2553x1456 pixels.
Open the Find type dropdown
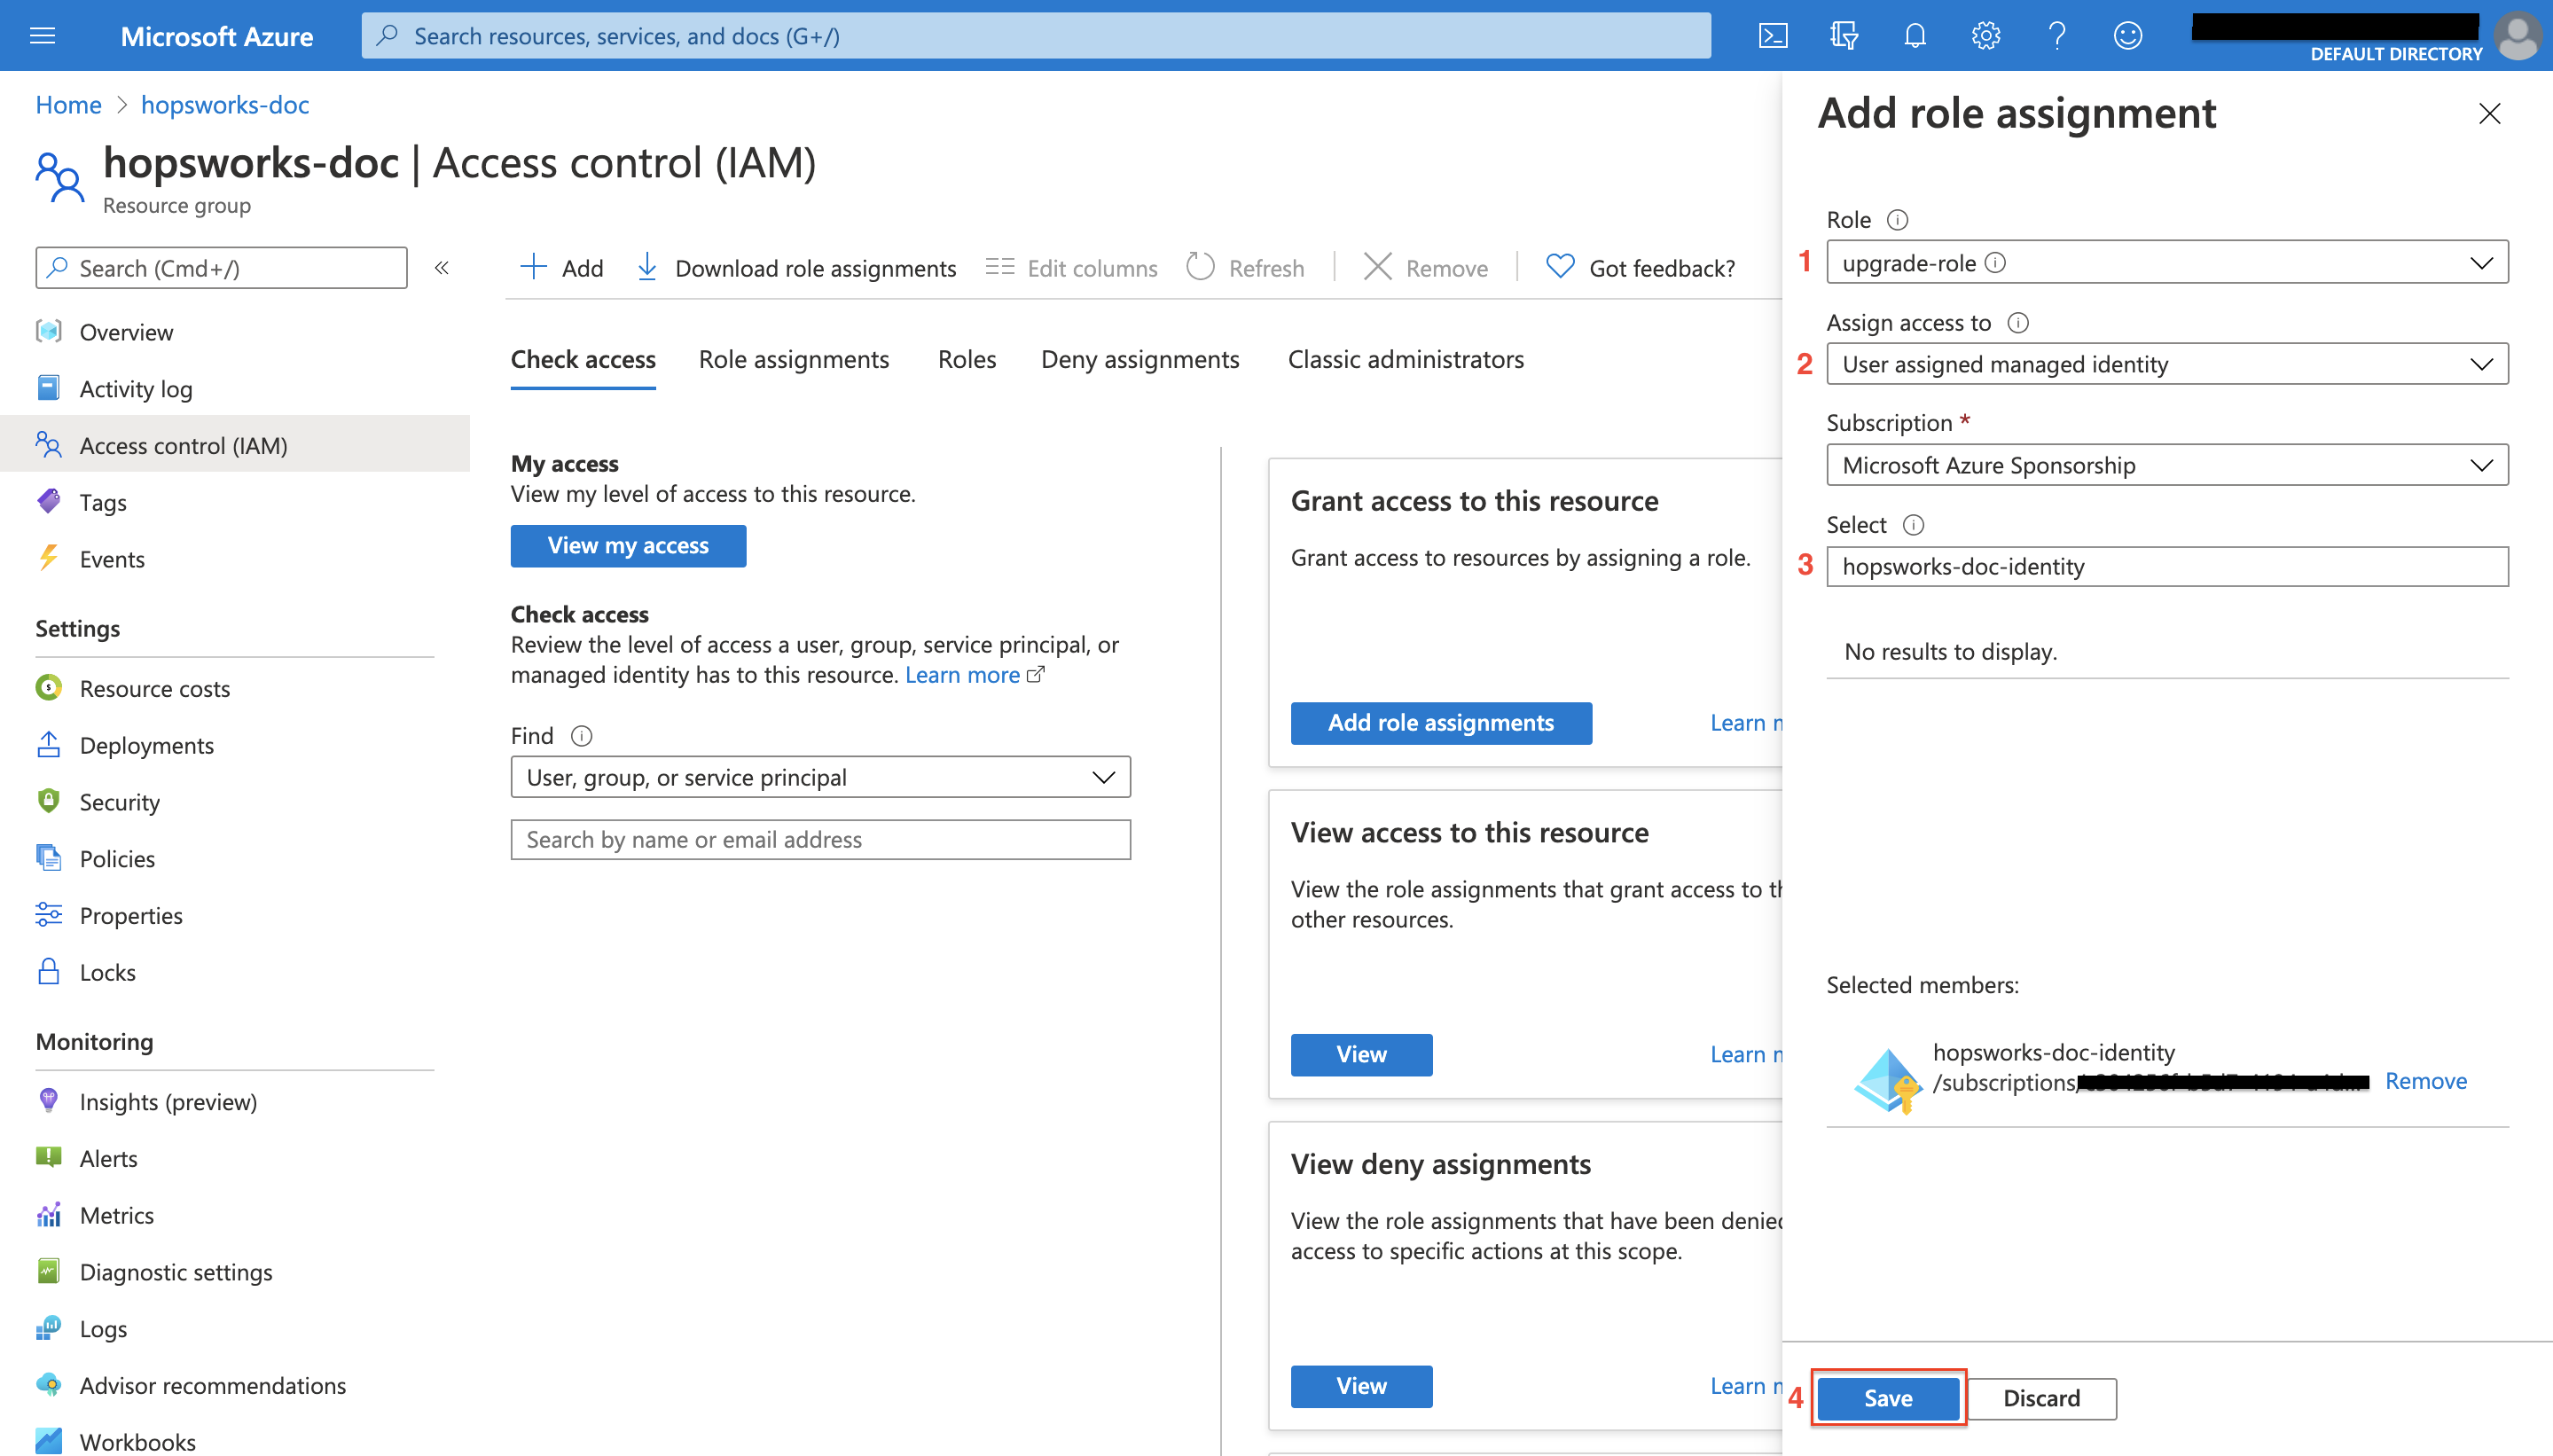click(820, 777)
